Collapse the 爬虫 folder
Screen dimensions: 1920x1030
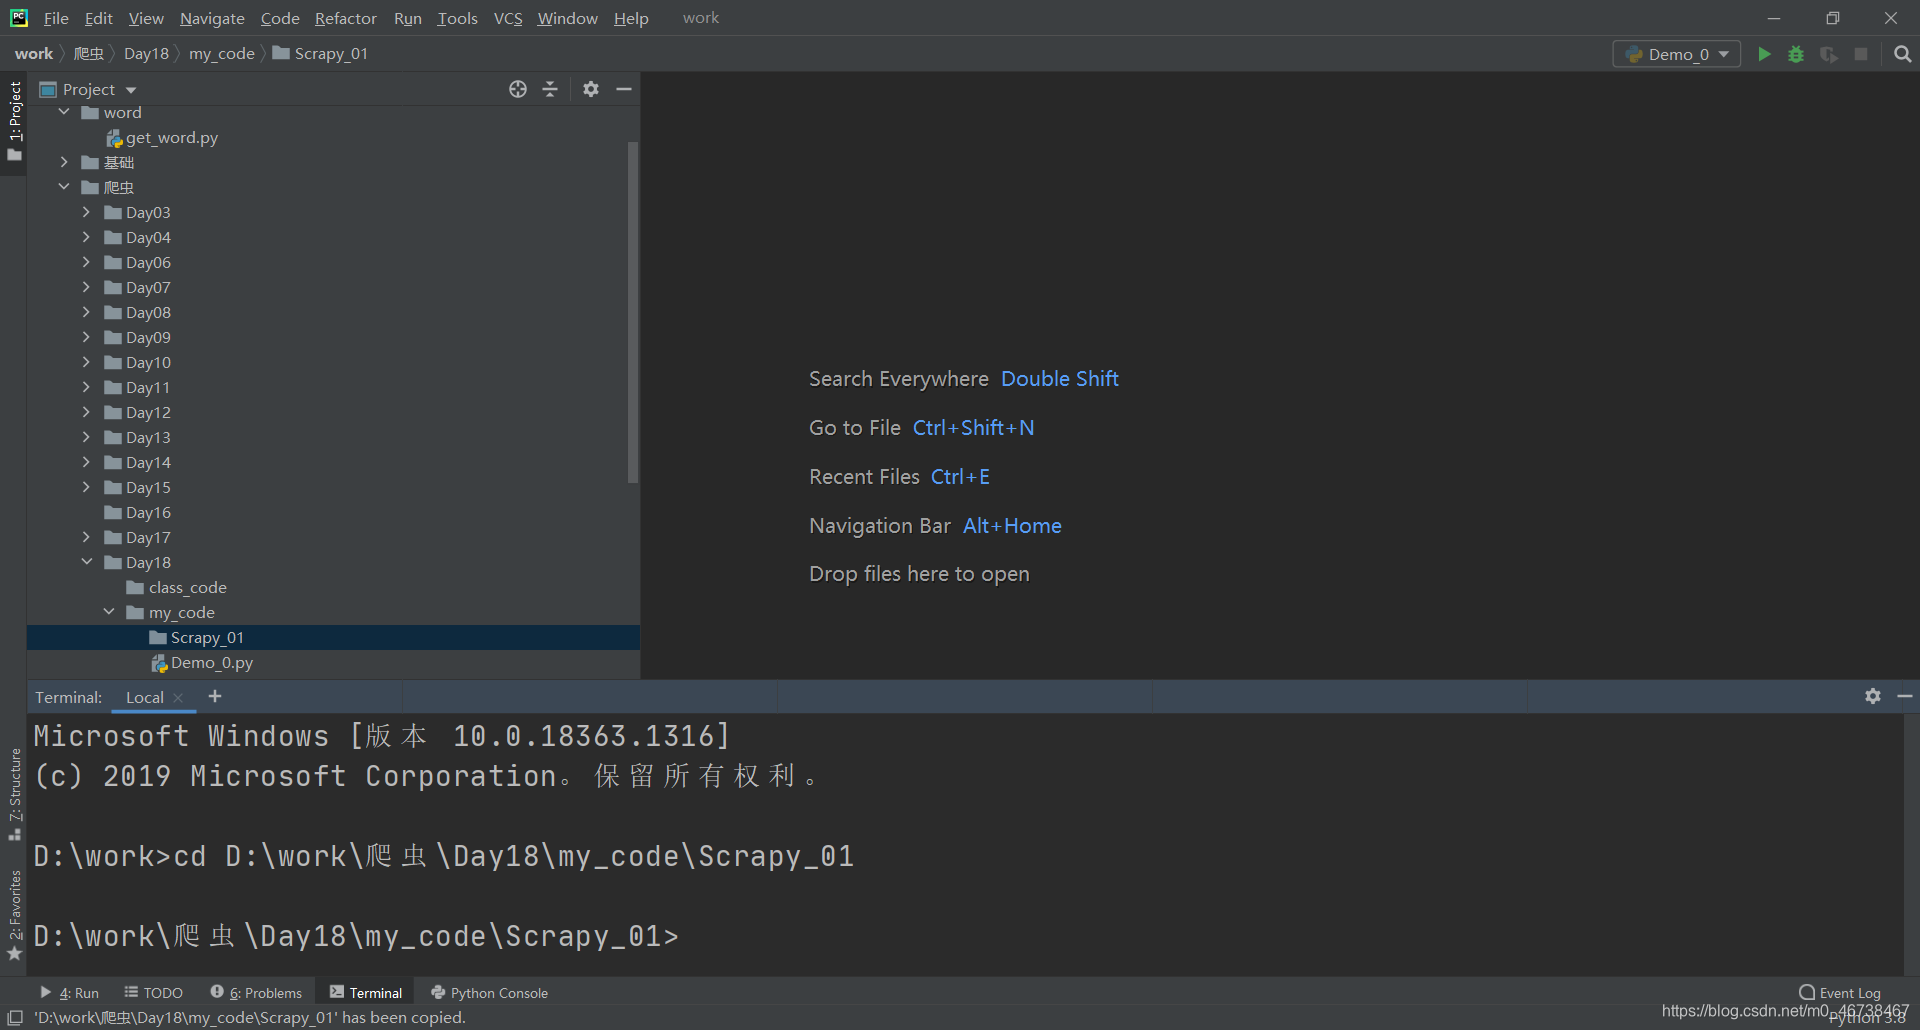pos(65,187)
